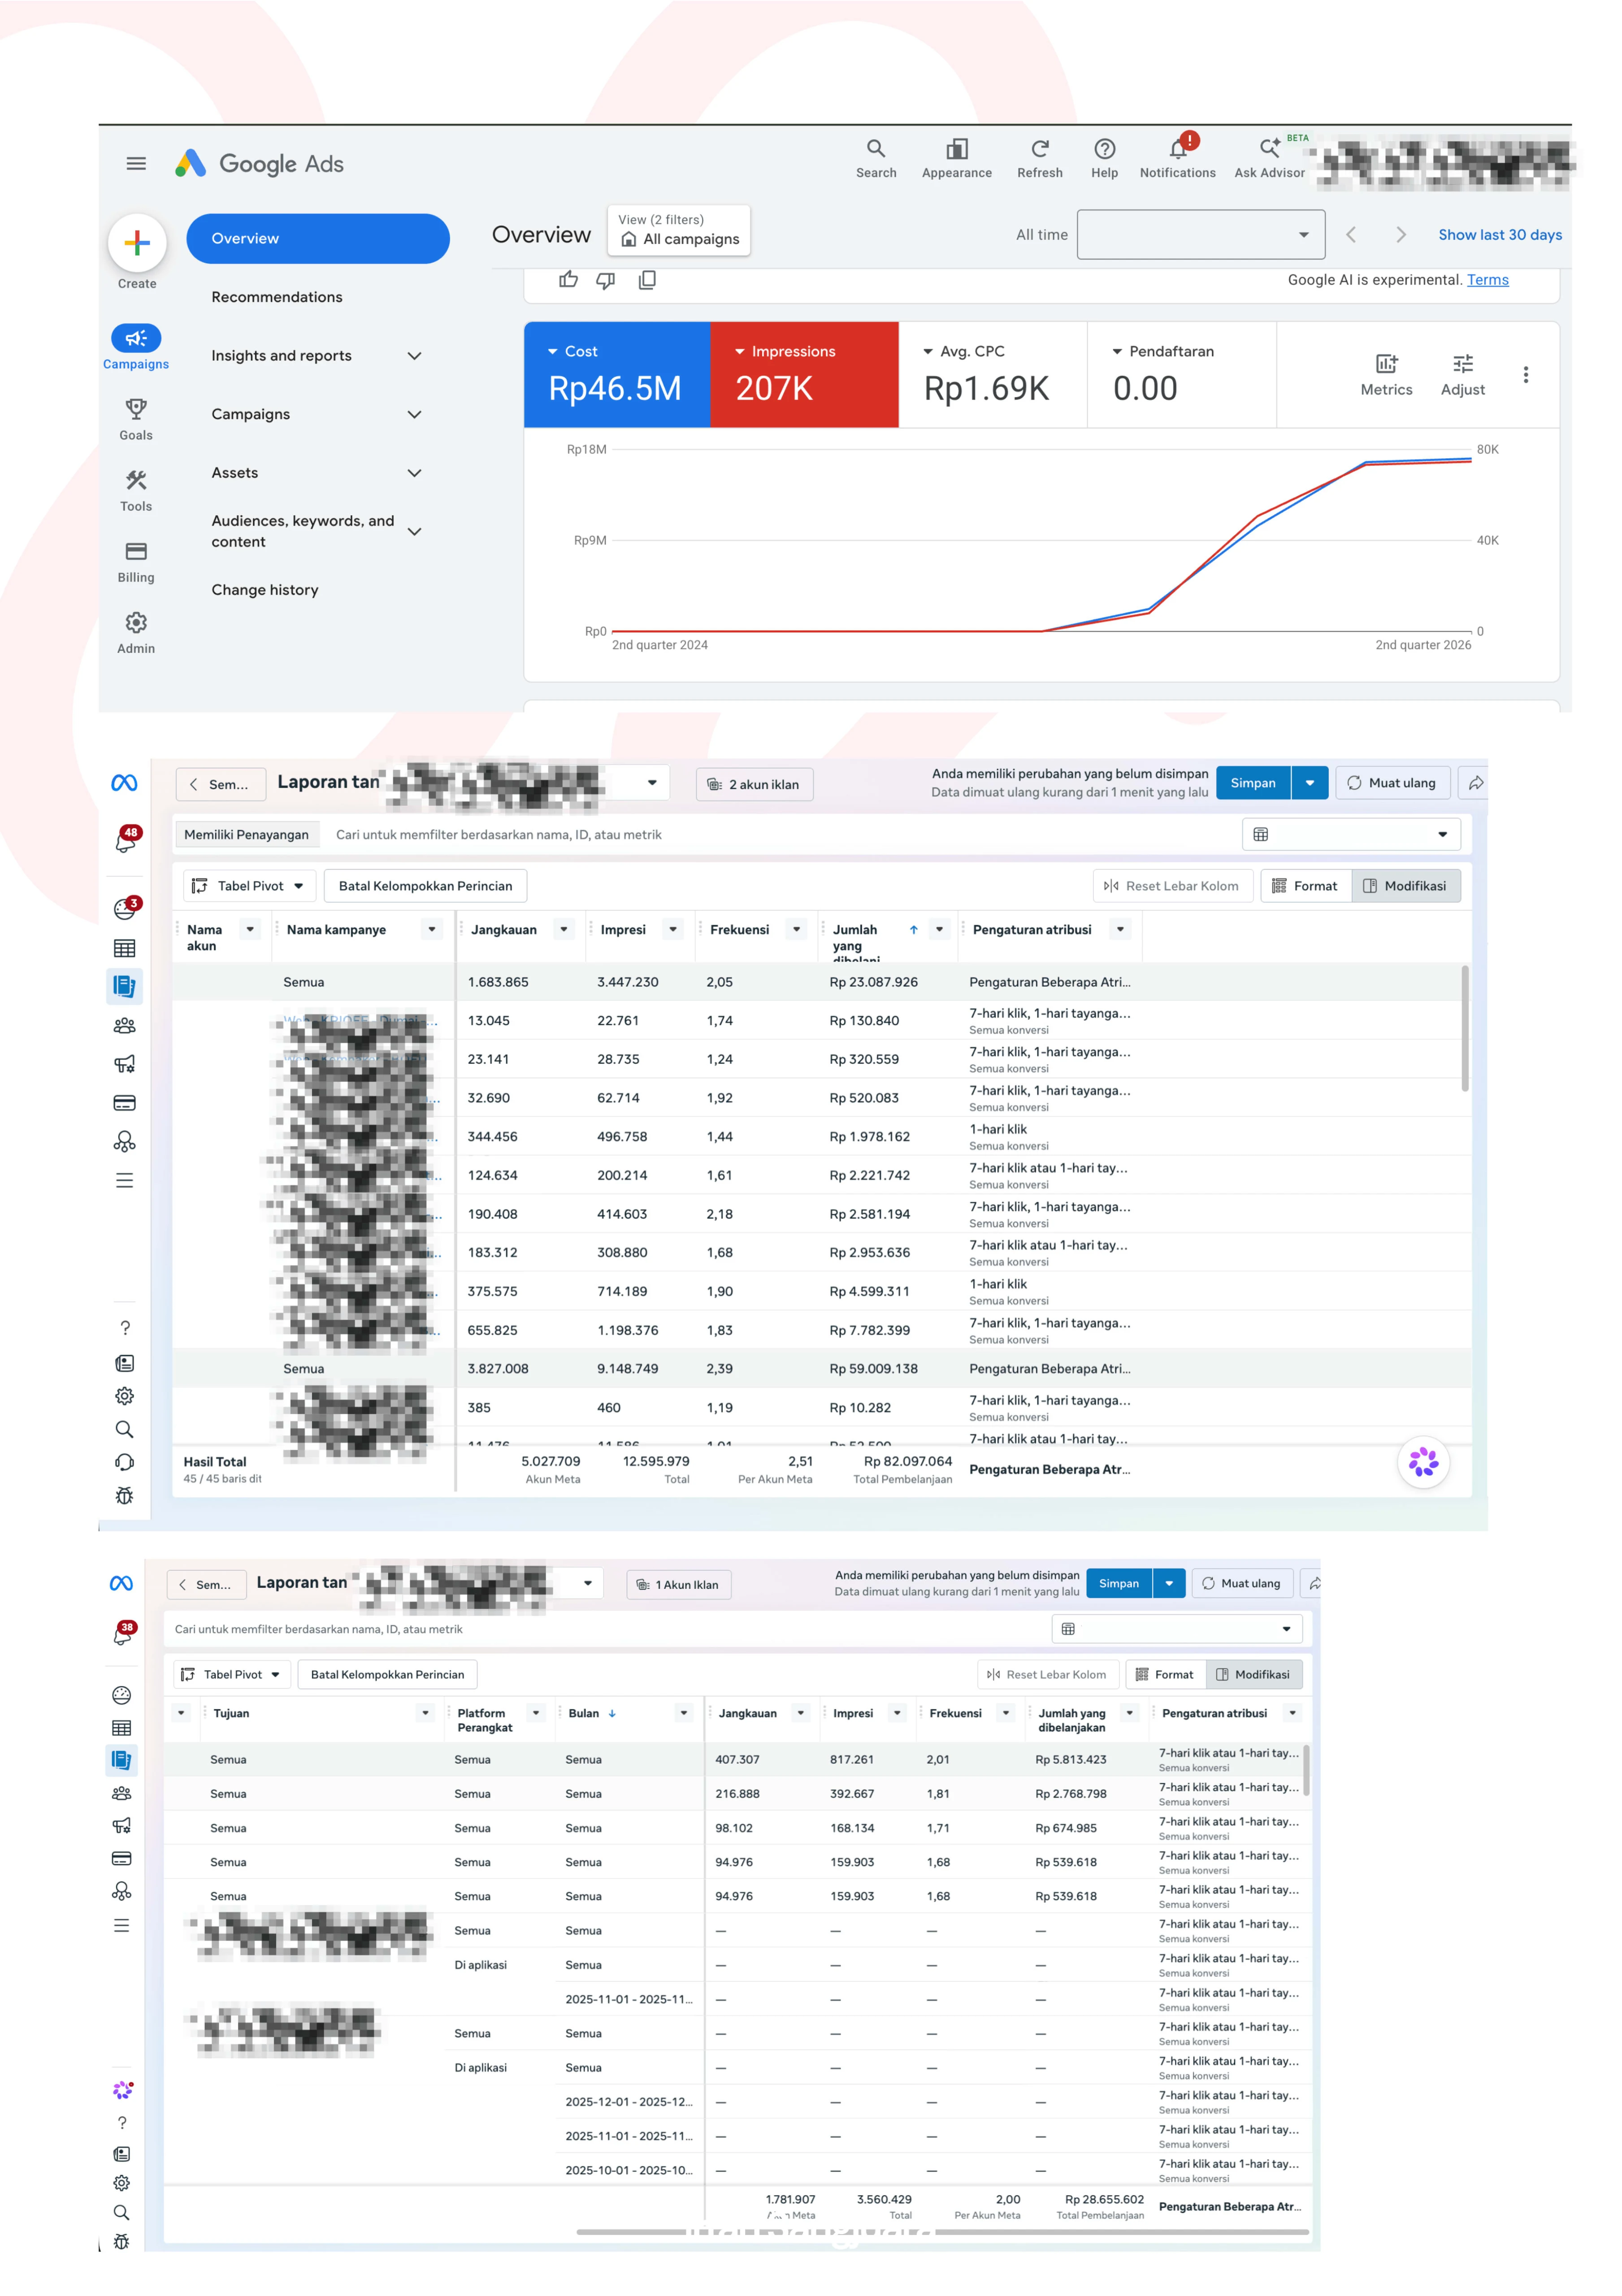Open the dropdown arrow next to Simpan in 1 Akun Iklan report
The width and height of the screenshot is (1622, 2296).
tap(1169, 1584)
